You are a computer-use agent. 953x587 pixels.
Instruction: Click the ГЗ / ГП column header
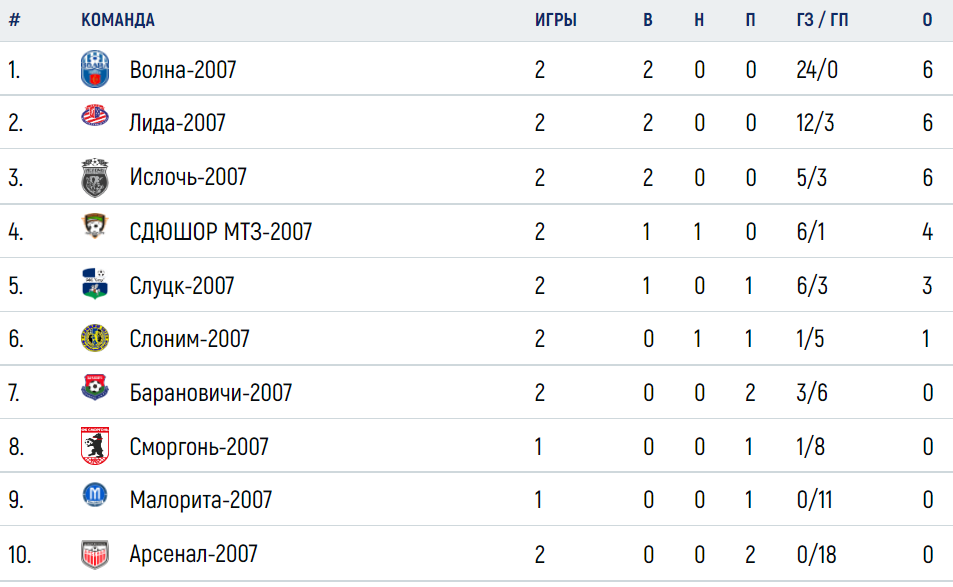tap(822, 20)
